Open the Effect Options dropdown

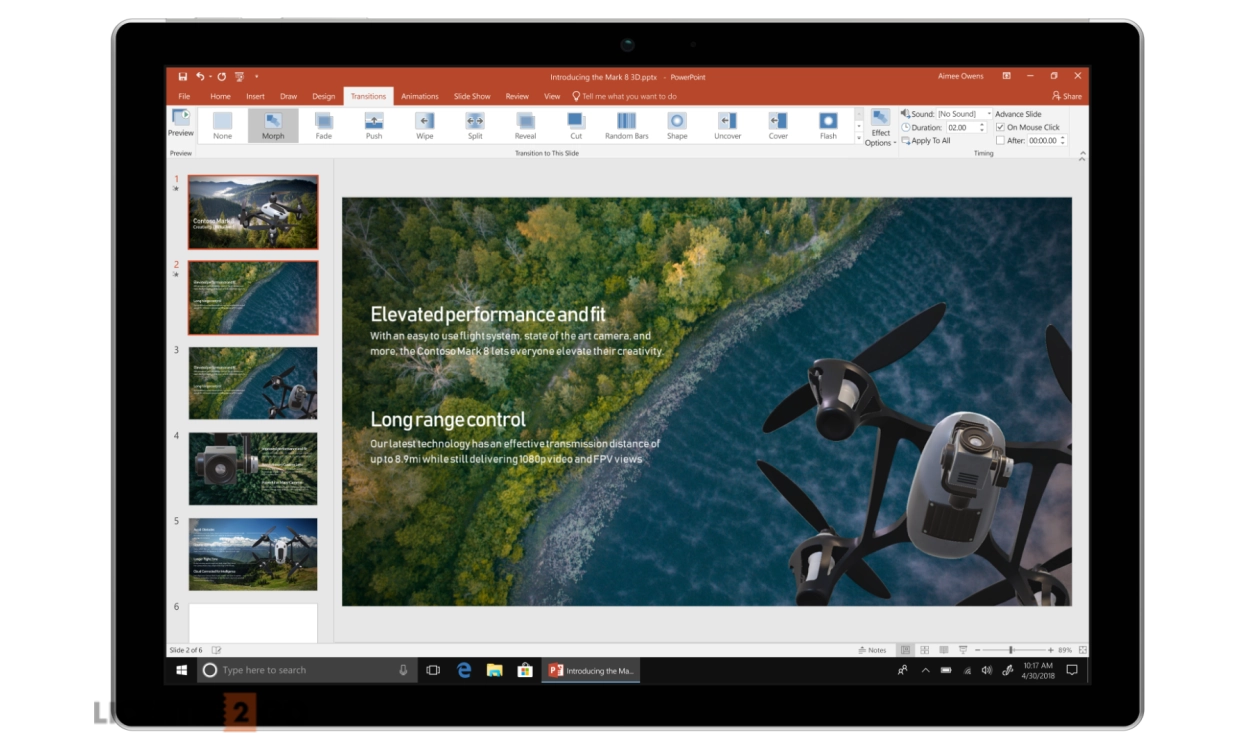tap(880, 128)
